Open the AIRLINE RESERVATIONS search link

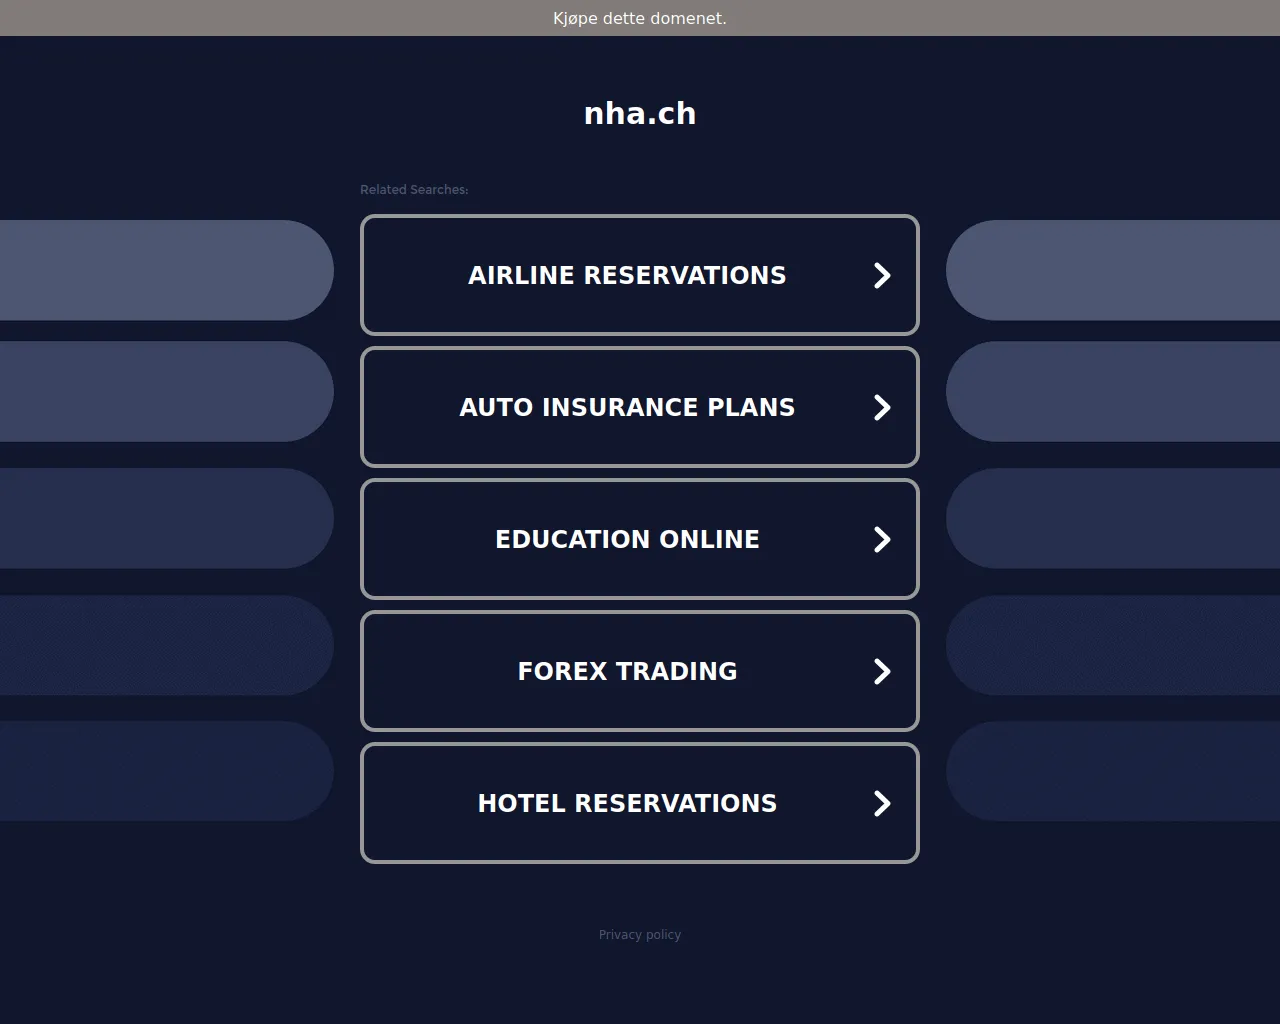point(627,275)
